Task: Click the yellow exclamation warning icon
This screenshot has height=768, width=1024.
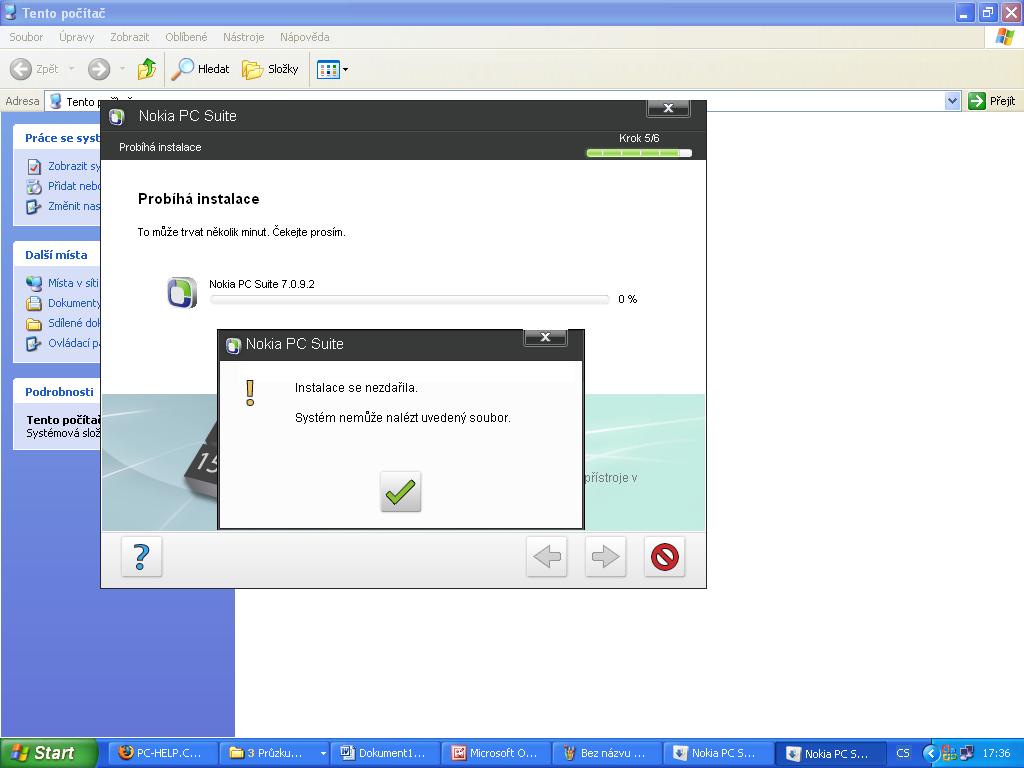Action: click(x=250, y=393)
